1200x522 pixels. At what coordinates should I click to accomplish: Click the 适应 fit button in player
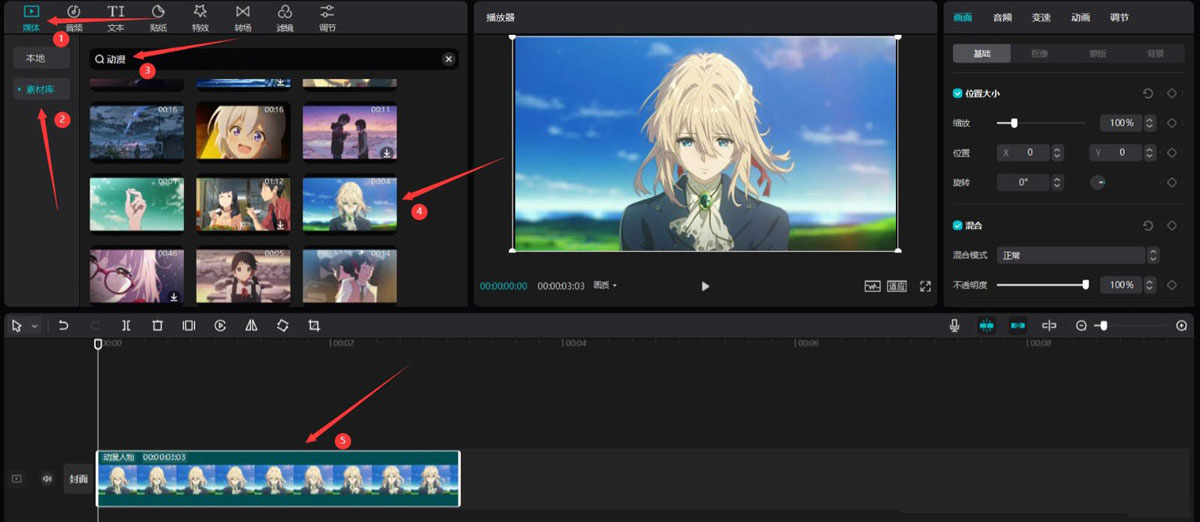[x=897, y=286]
